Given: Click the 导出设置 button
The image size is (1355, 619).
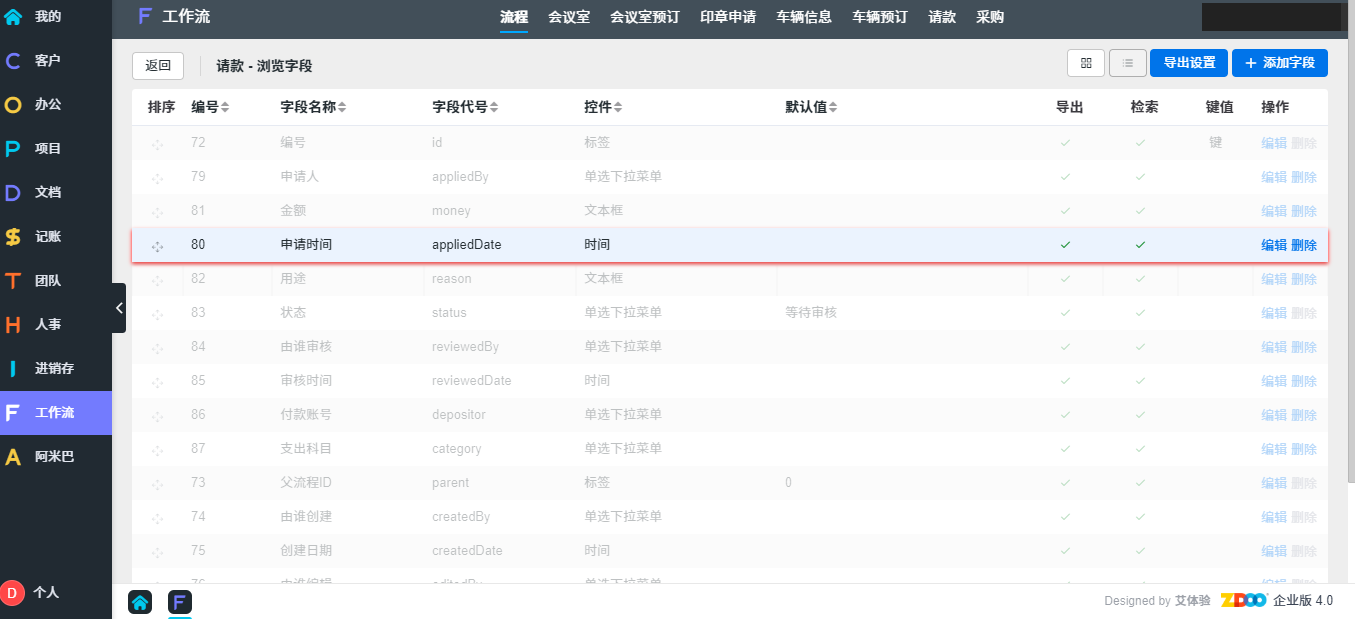Looking at the screenshot, I should [1189, 63].
